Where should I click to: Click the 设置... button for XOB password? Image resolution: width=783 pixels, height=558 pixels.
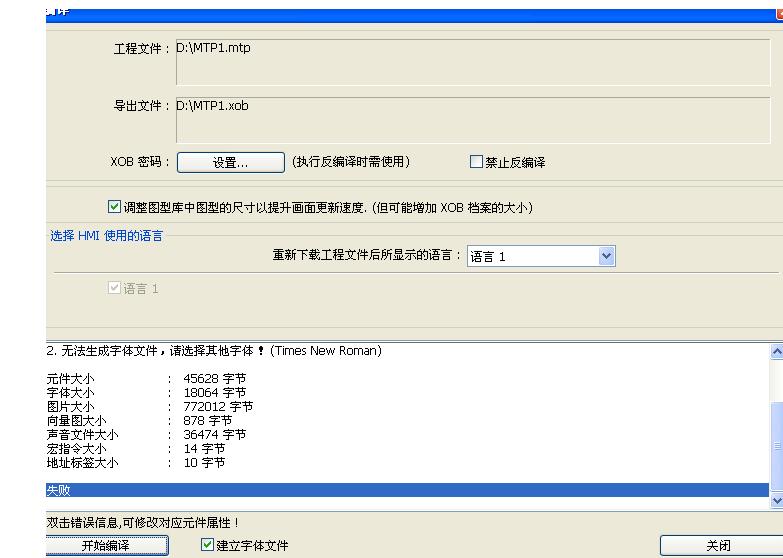(x=231, y=162)
